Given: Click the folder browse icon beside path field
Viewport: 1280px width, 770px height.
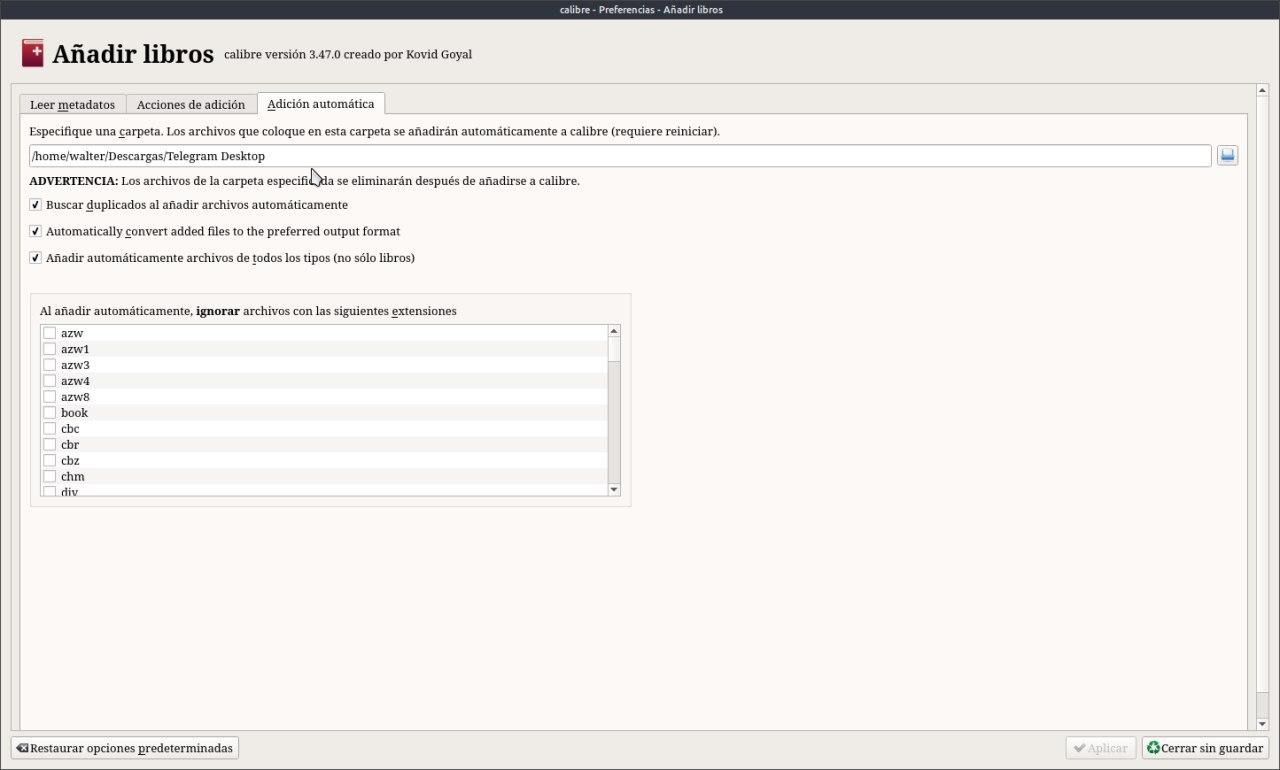Looking at the screenshot, I should 1227,156.
